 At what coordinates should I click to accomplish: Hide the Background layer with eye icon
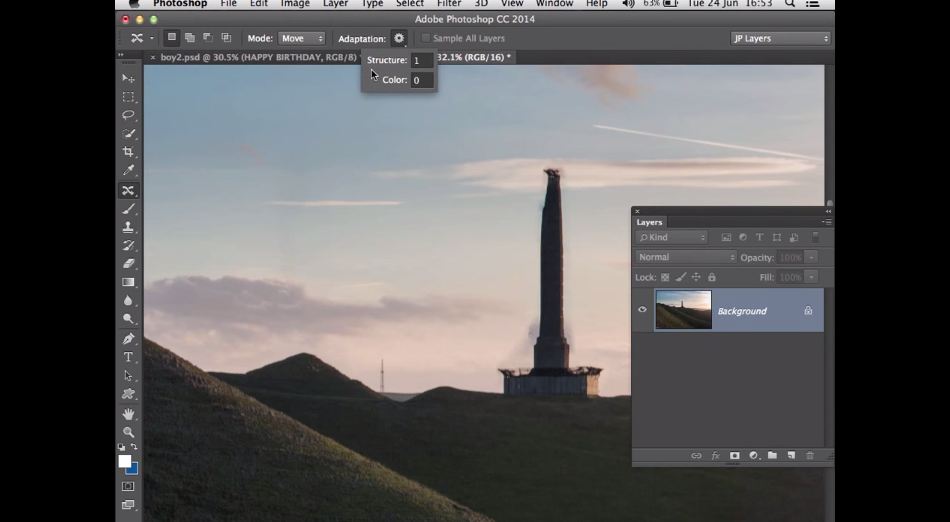point(642,310)
